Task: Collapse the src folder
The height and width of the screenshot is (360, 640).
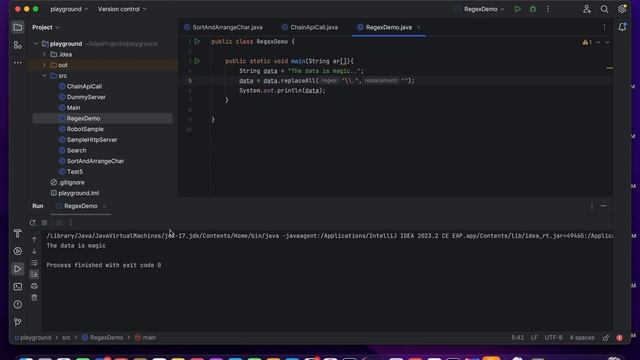Action: tap(44, 76)
